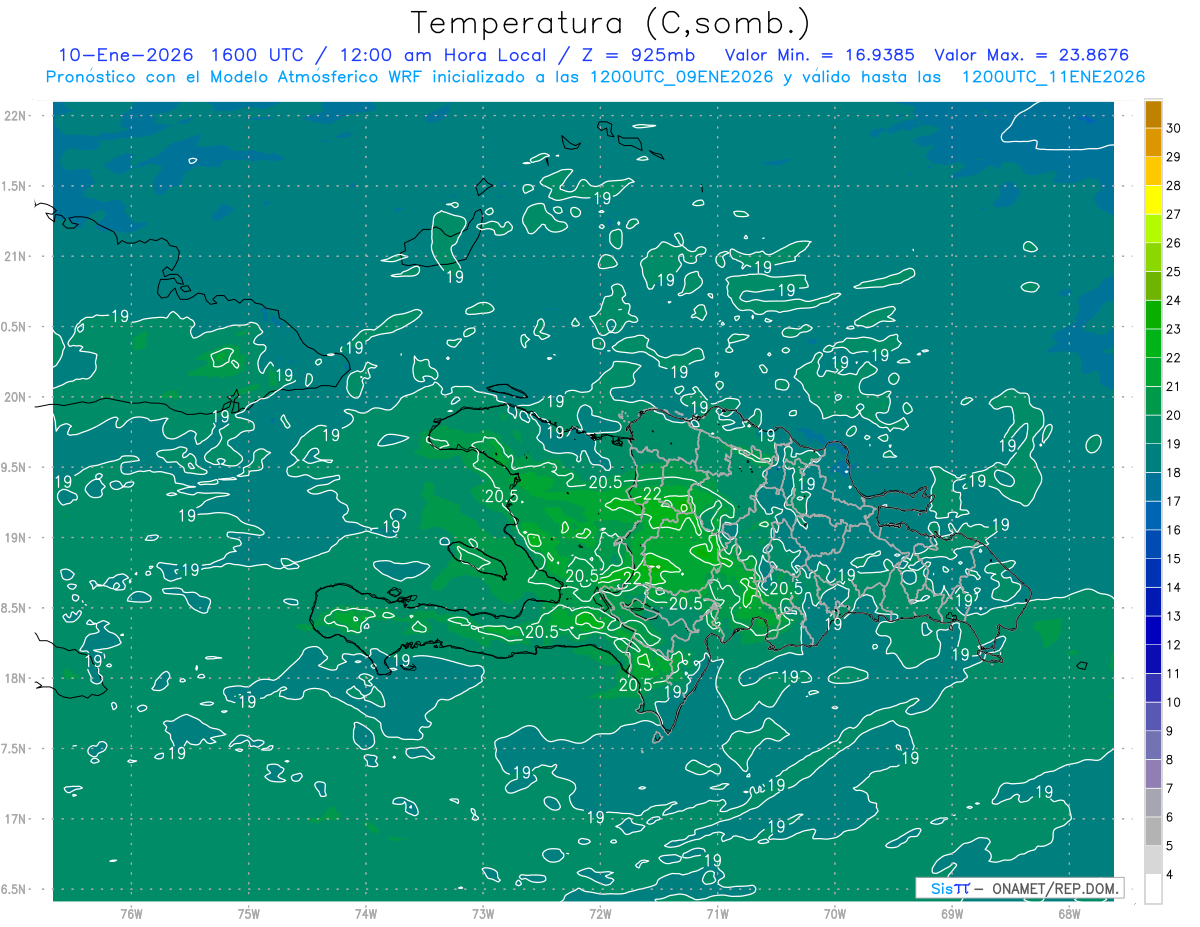
Task: Click the 76W longitude axis label
Action: tap(131, 913)
